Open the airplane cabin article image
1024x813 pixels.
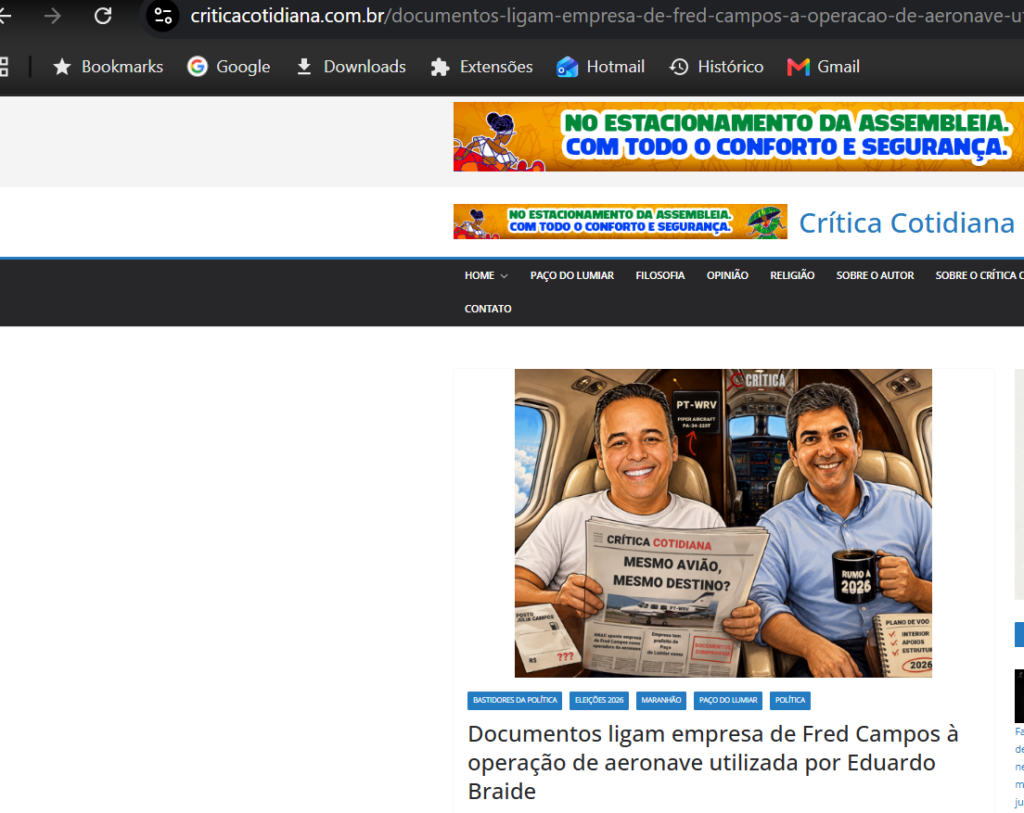pos(723,523)
